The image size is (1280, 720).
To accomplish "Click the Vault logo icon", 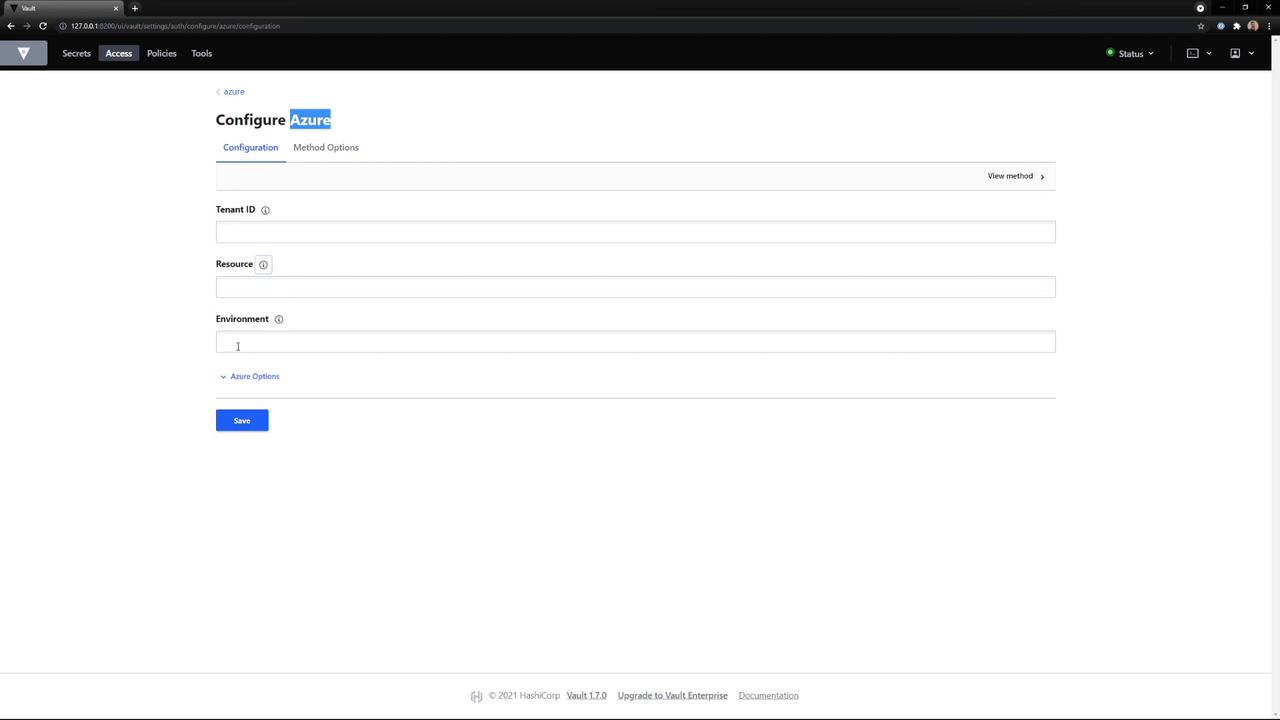I will (24, 53).
